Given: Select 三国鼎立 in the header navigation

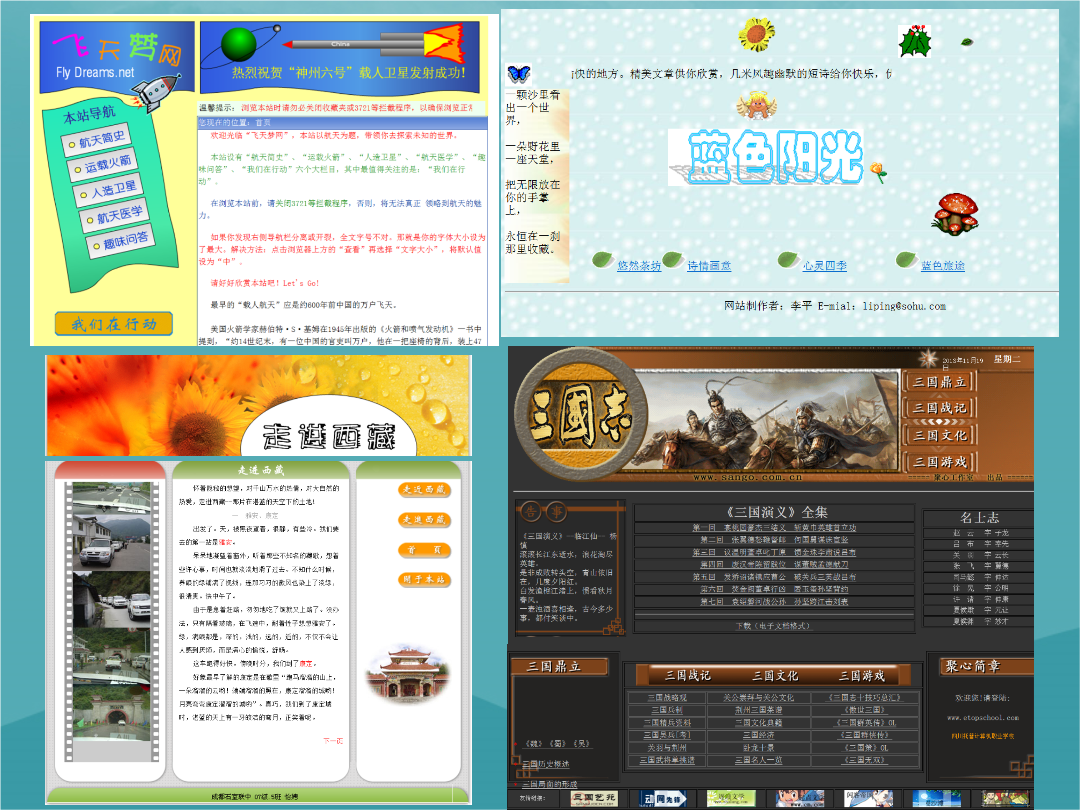Looking at the screenshot, I should pos(939,382).
